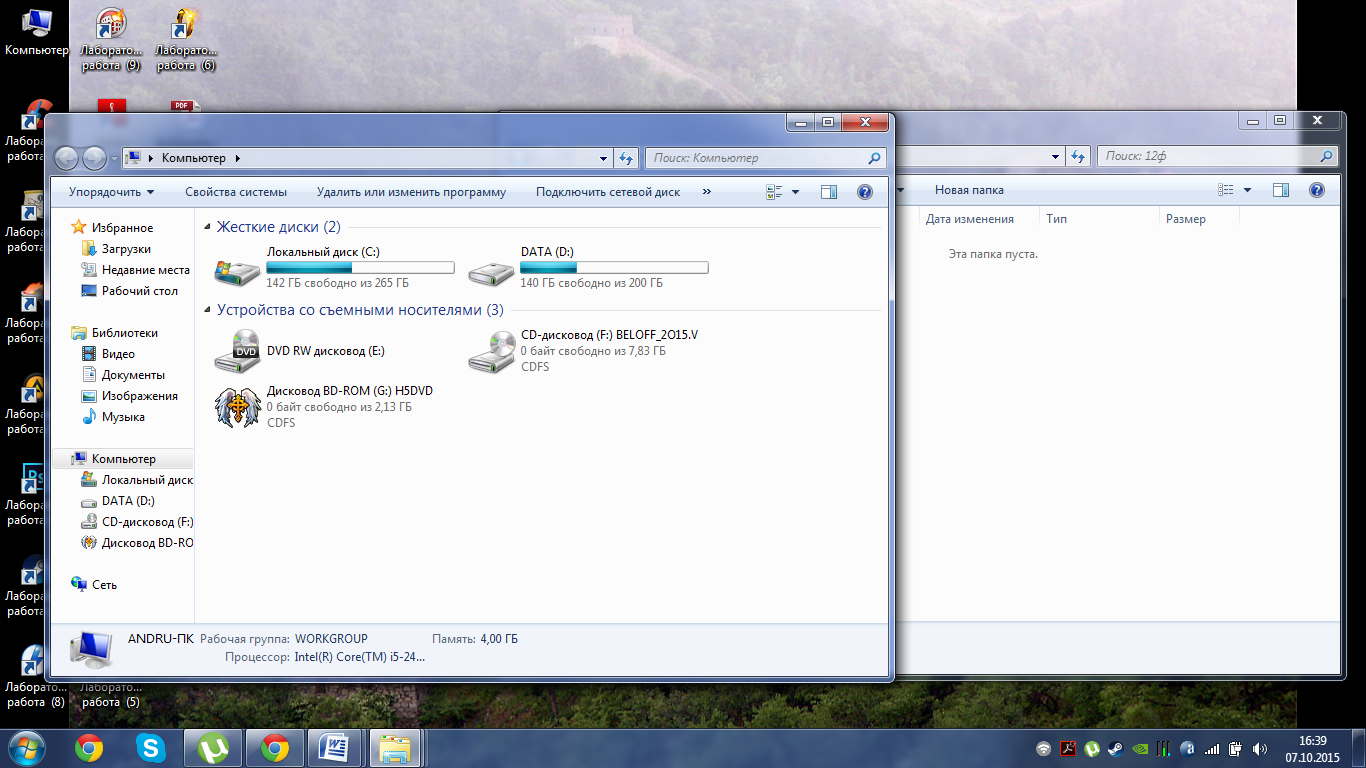Open the Документы library
Image resolution: width=1366 pixels, height=768 pixels.
coord(133,375)
